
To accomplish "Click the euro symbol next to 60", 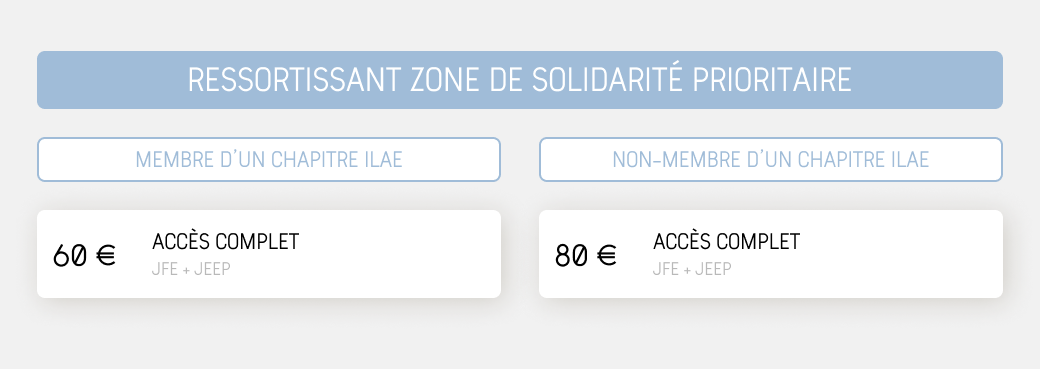I will coord(105,256).
